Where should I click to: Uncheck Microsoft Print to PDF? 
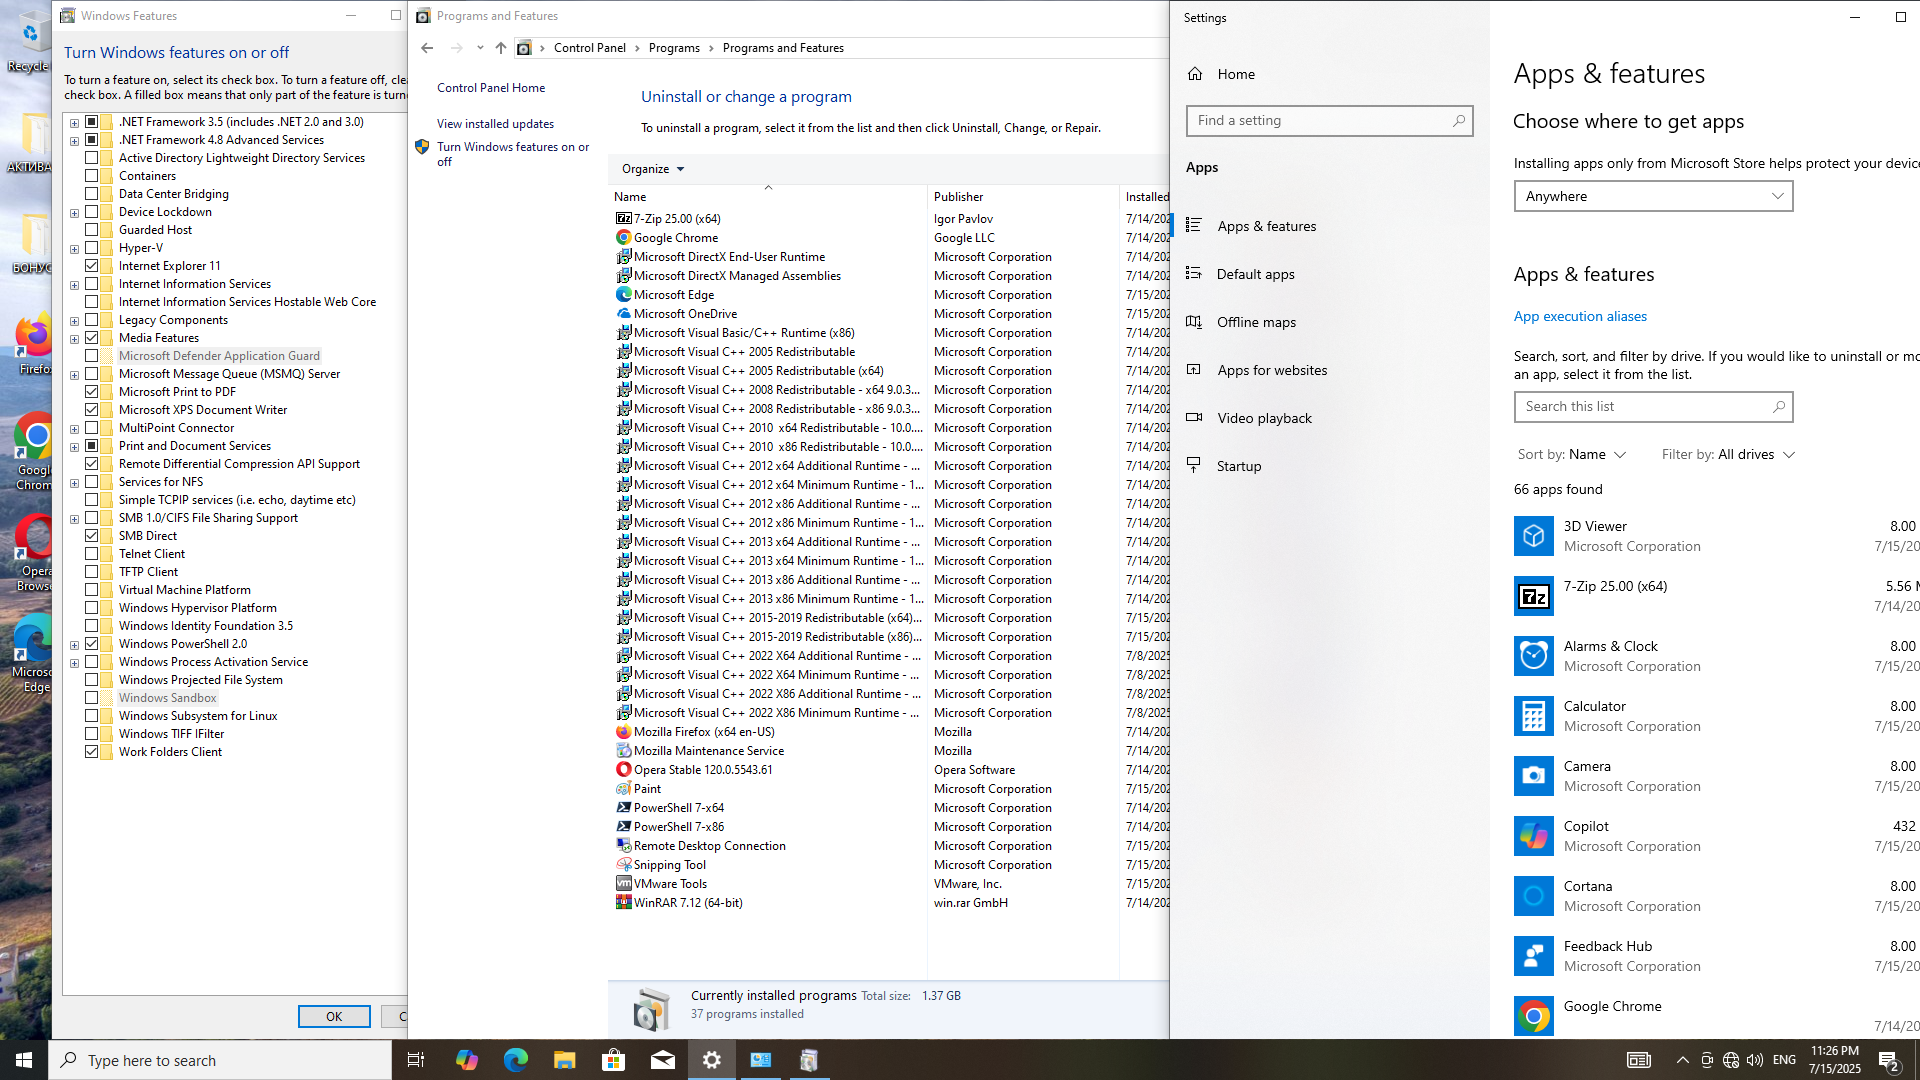click(x=92, y=392)
